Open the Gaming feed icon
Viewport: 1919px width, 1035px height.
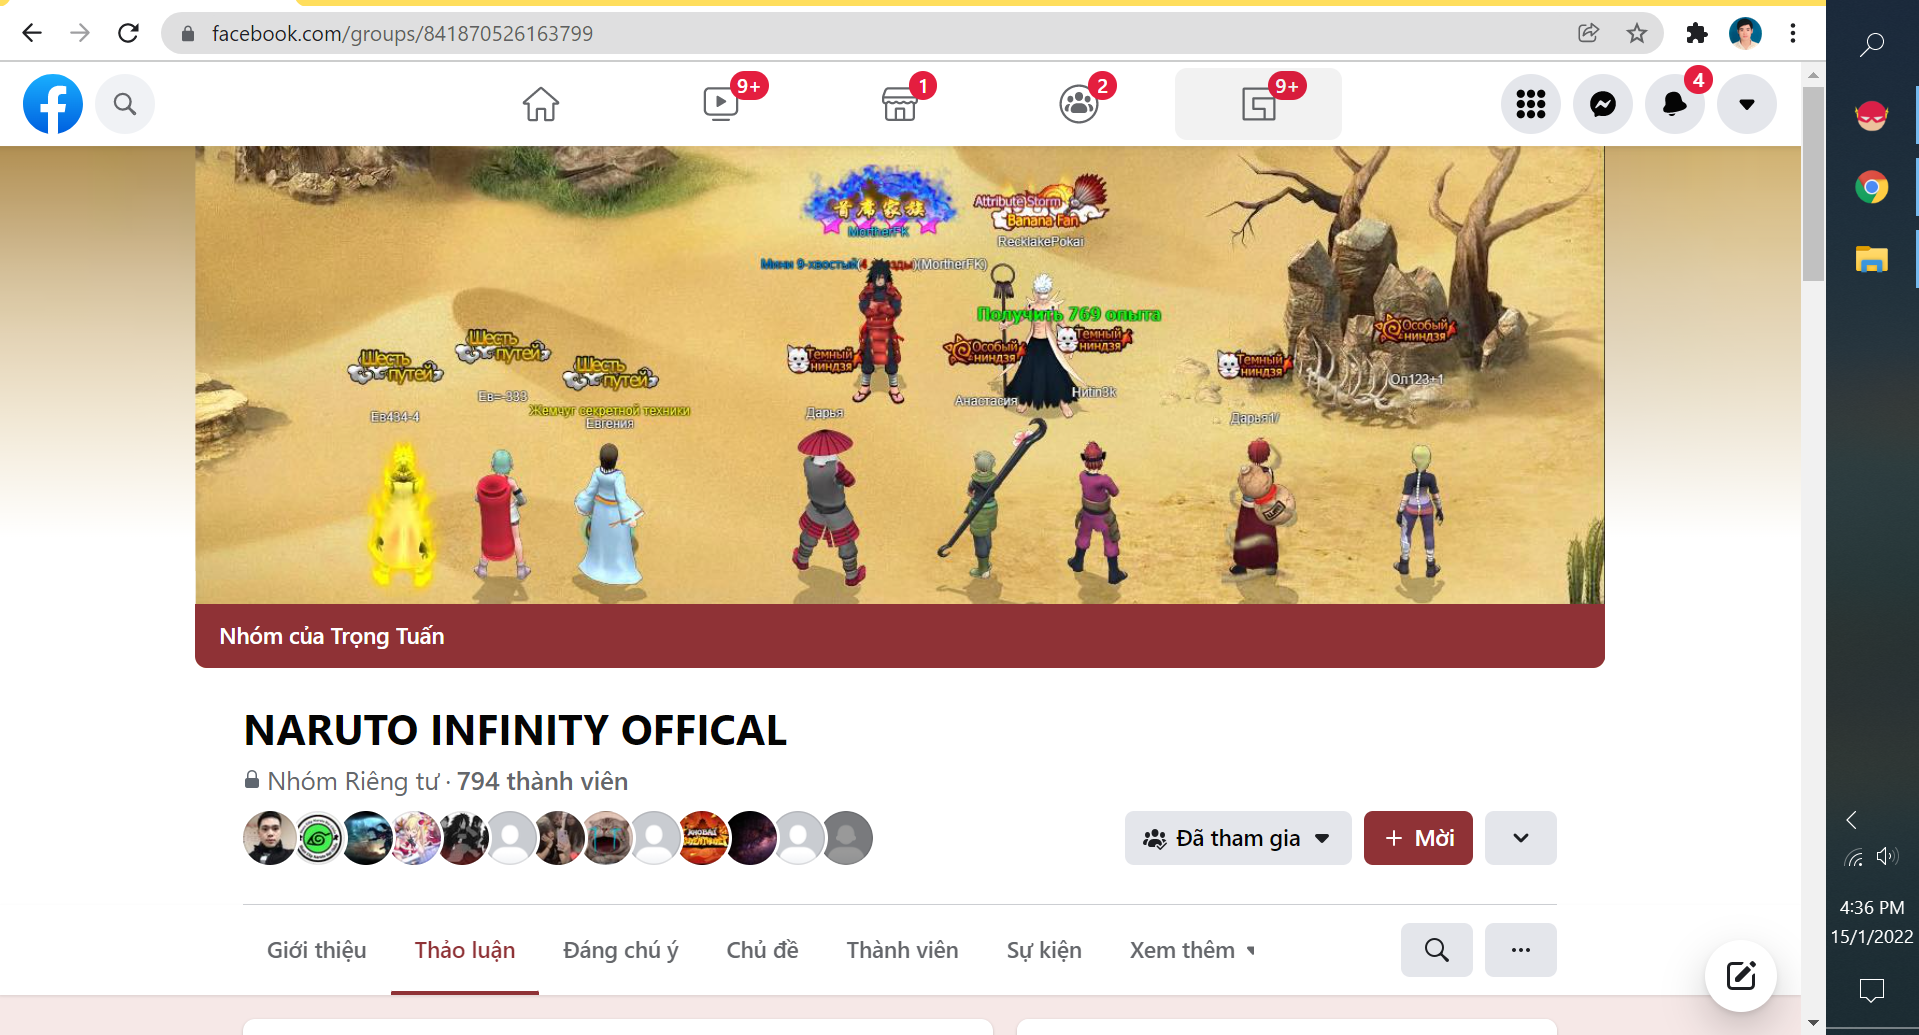[x=1258, y=104]
